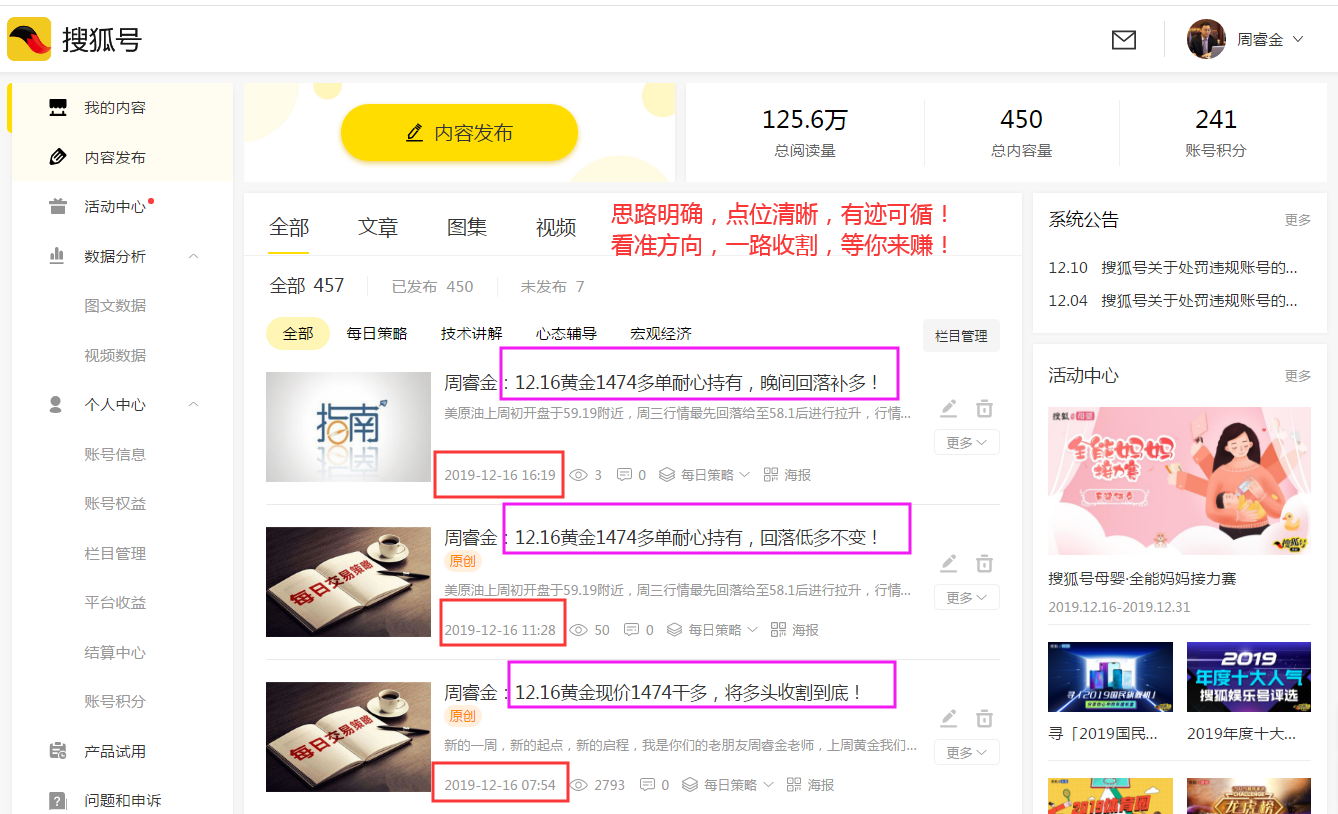Open article 晚间回落补多 title
1338x814 pixels.
(662, 383)
